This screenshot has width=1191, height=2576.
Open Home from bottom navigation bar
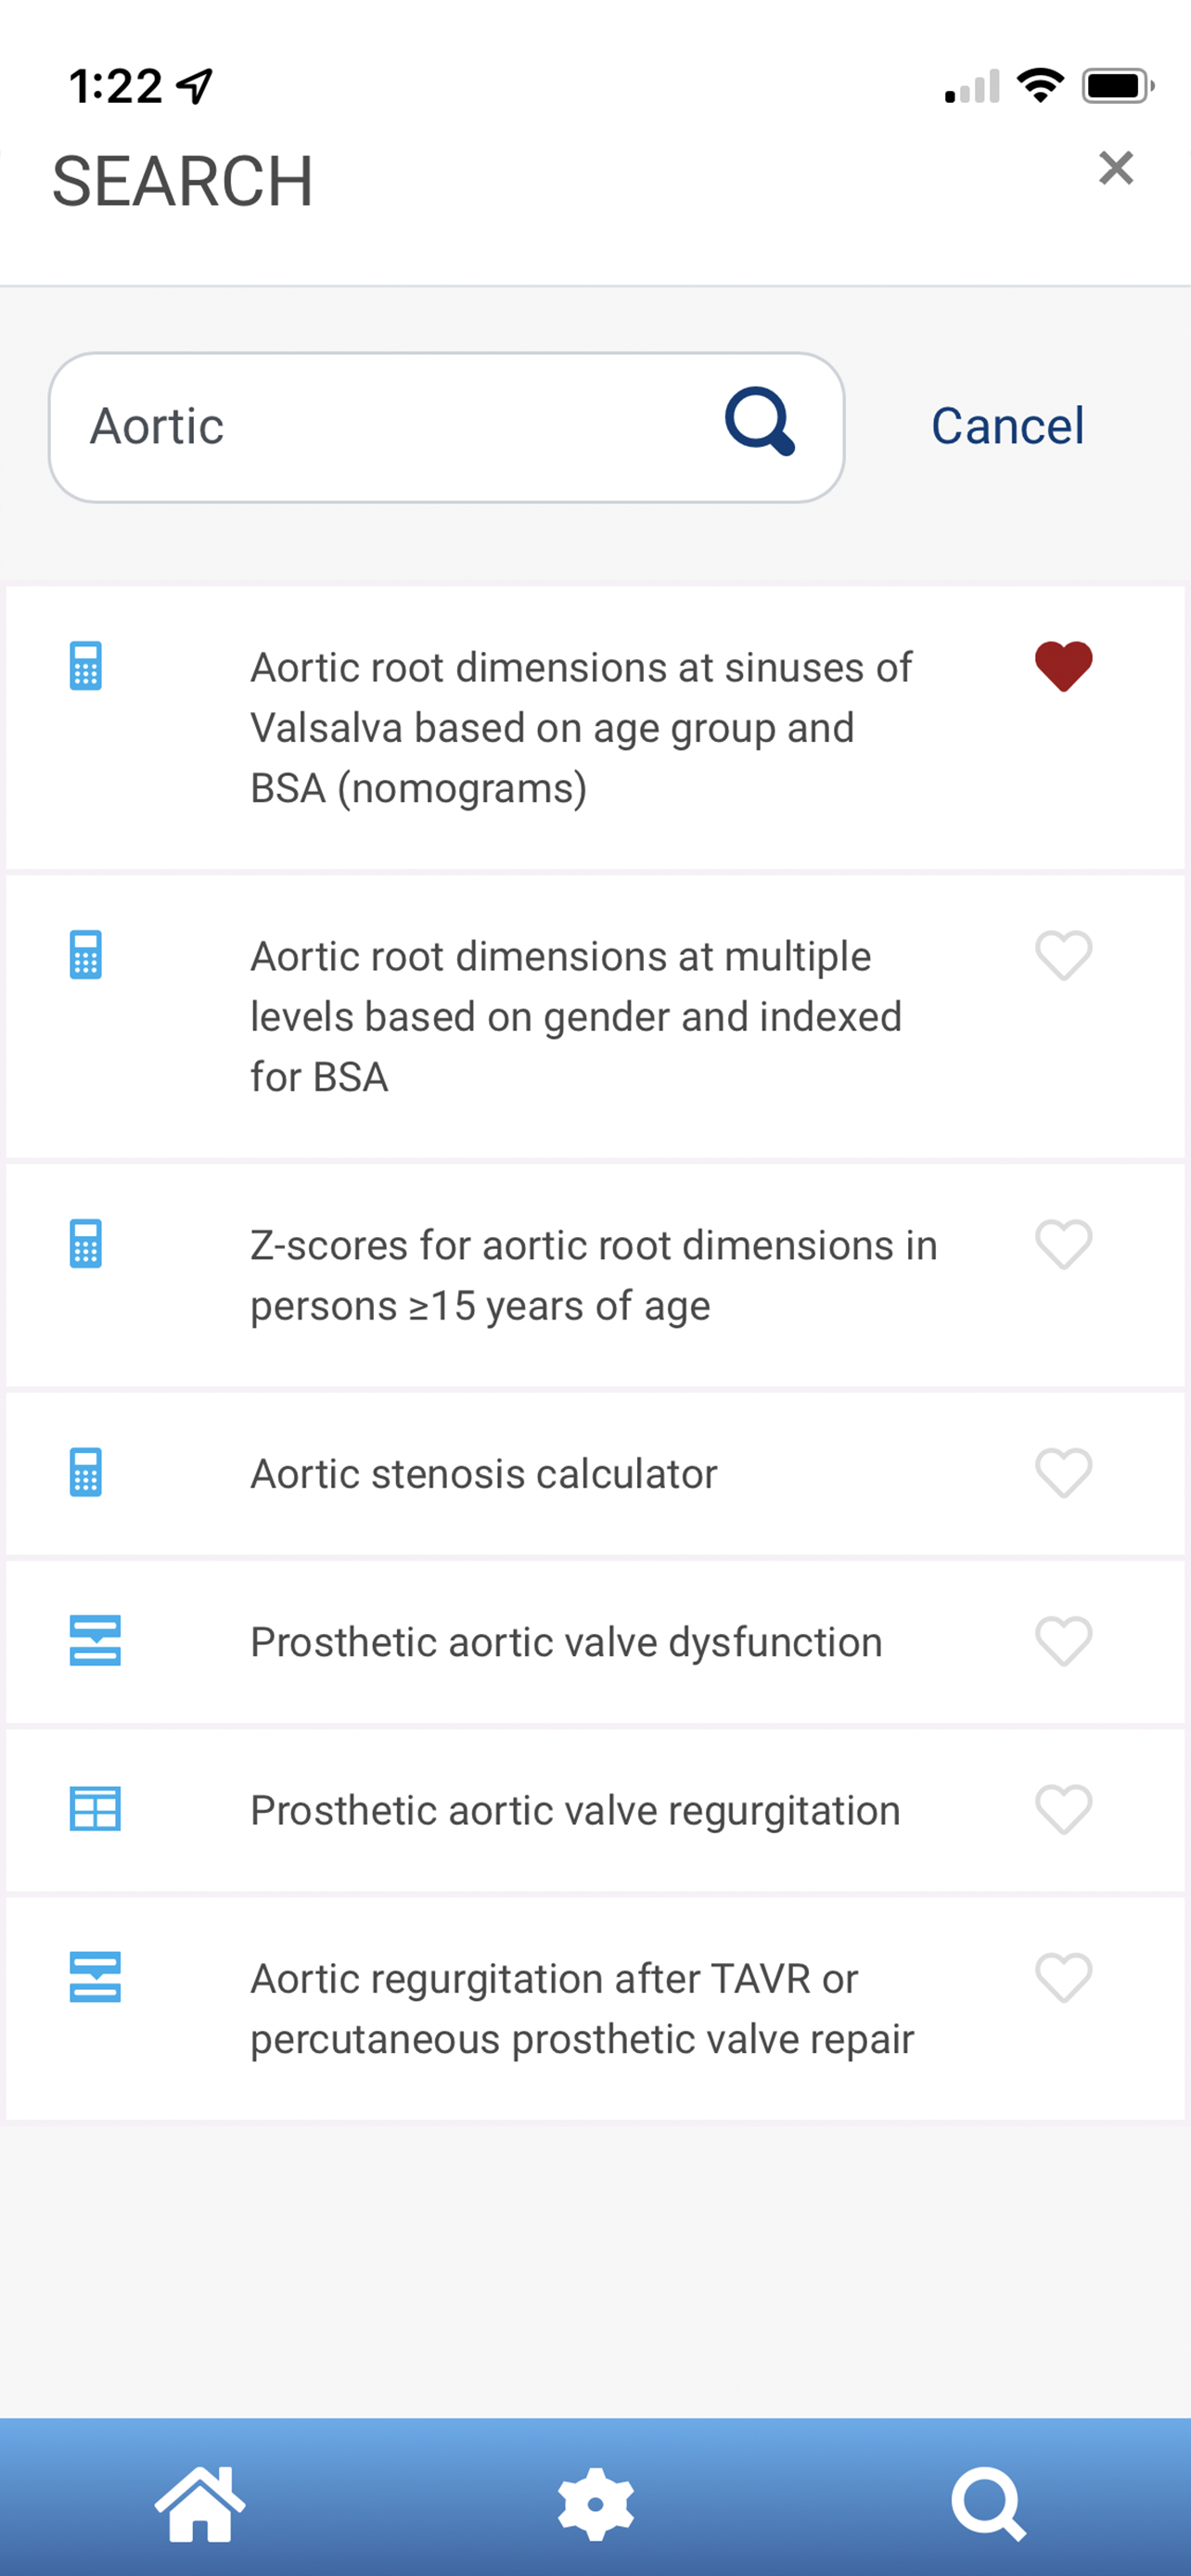click(x=199, y=2503)
